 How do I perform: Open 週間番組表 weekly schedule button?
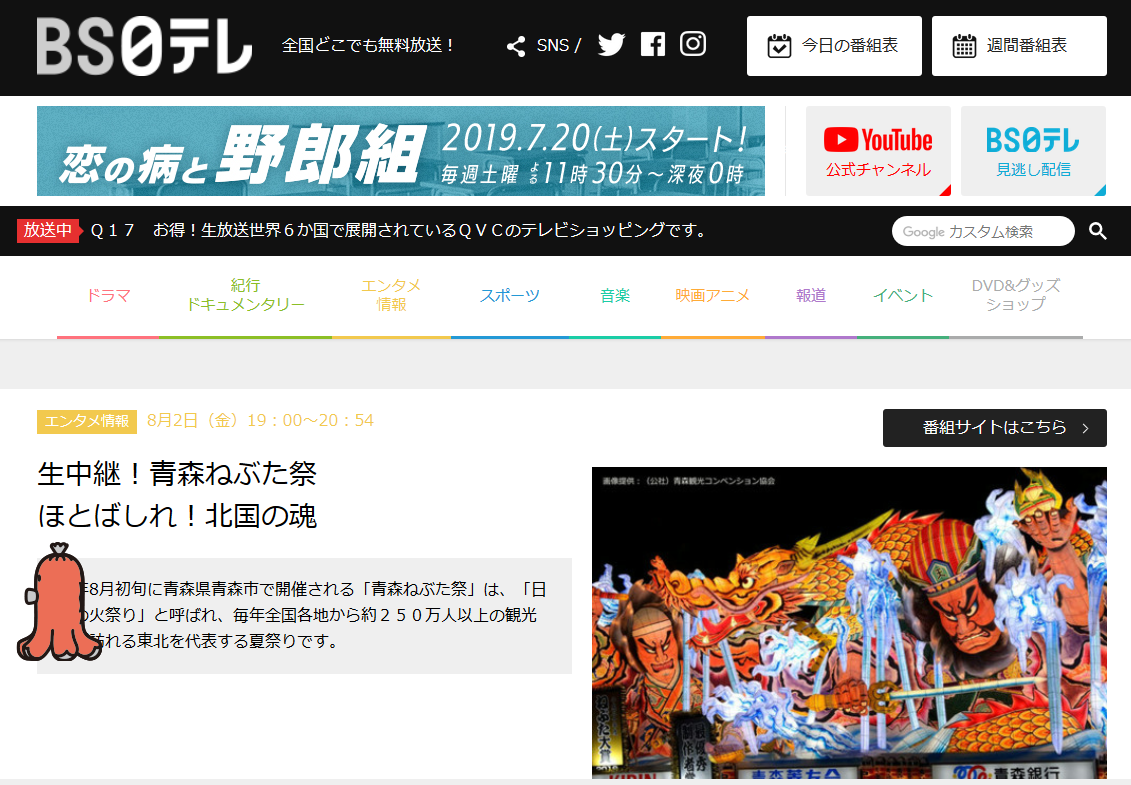[x=1019, y=46]
